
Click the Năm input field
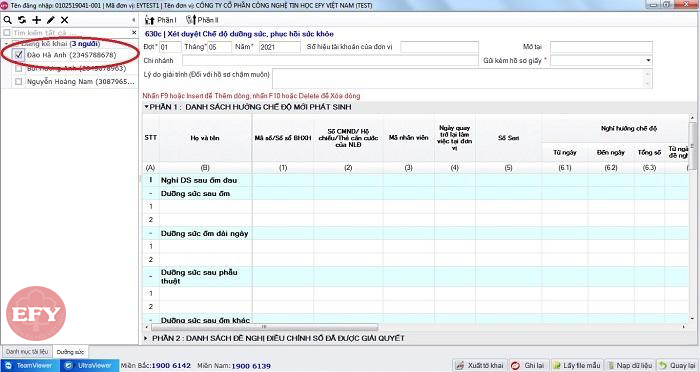coord(279,47)
